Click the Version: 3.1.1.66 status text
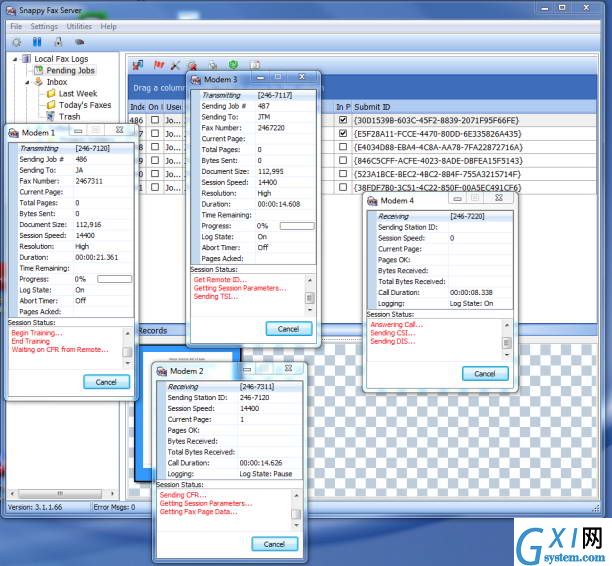Screen dimensions: 612x566 [35, 507]
